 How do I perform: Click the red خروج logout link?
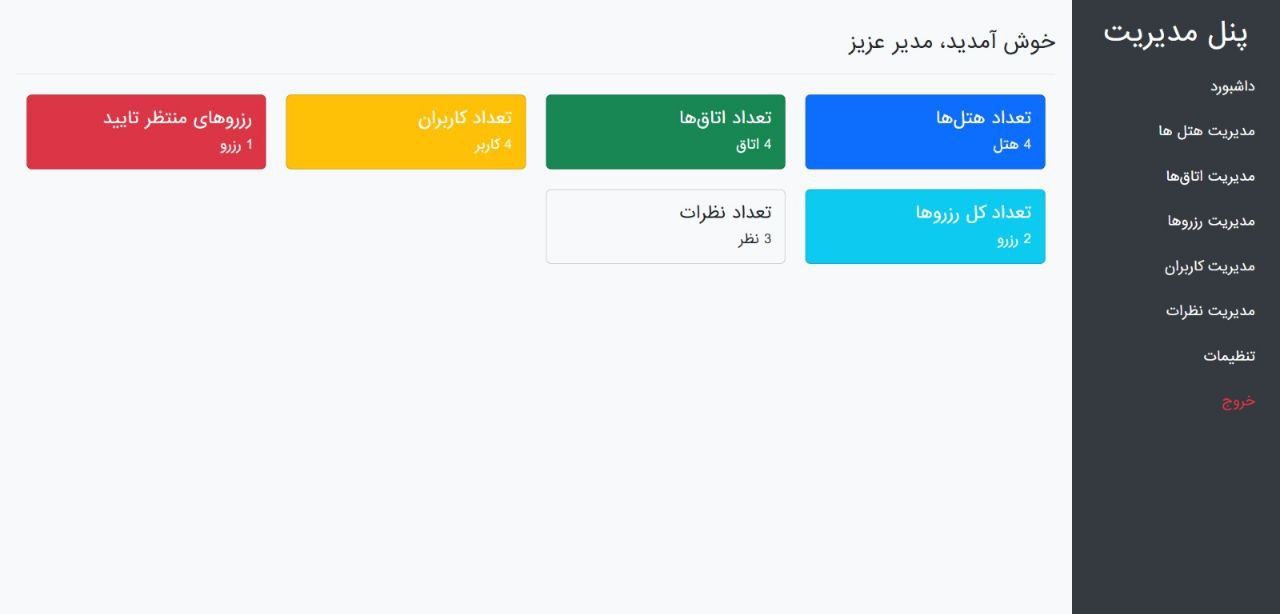(x=1238, y=401)
